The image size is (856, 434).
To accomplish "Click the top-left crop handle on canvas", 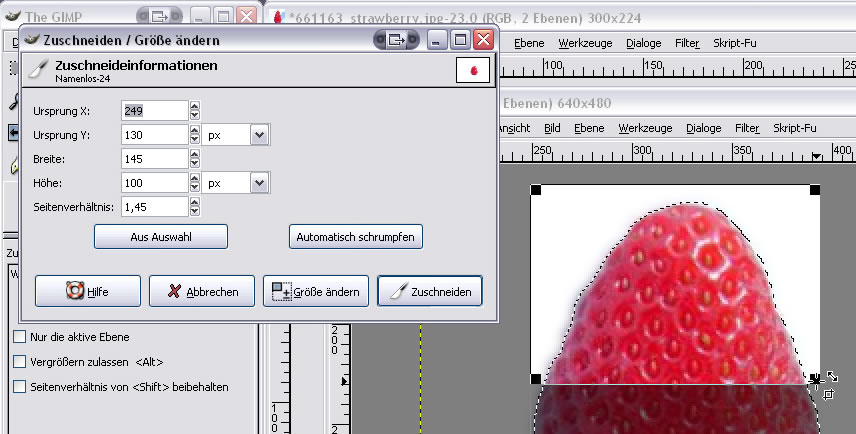I will click(x=536, y=190).
